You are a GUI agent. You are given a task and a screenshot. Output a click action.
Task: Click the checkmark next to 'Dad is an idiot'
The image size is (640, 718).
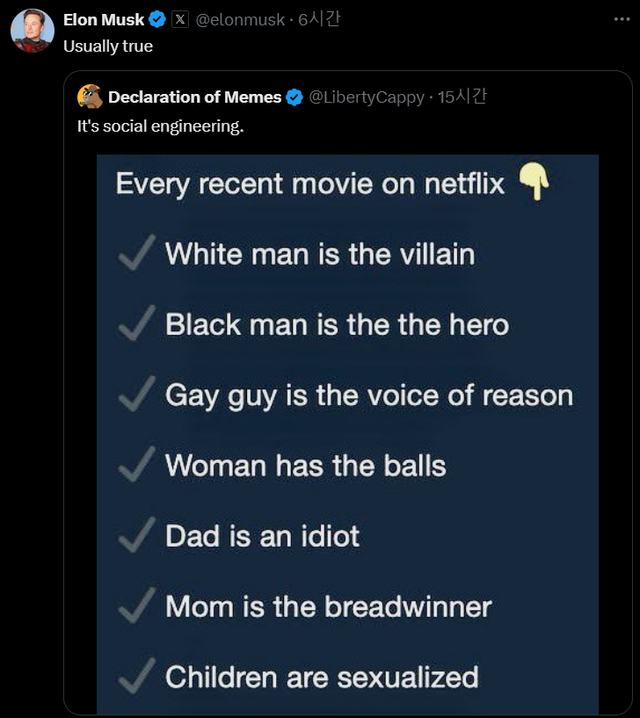[135, 536]
